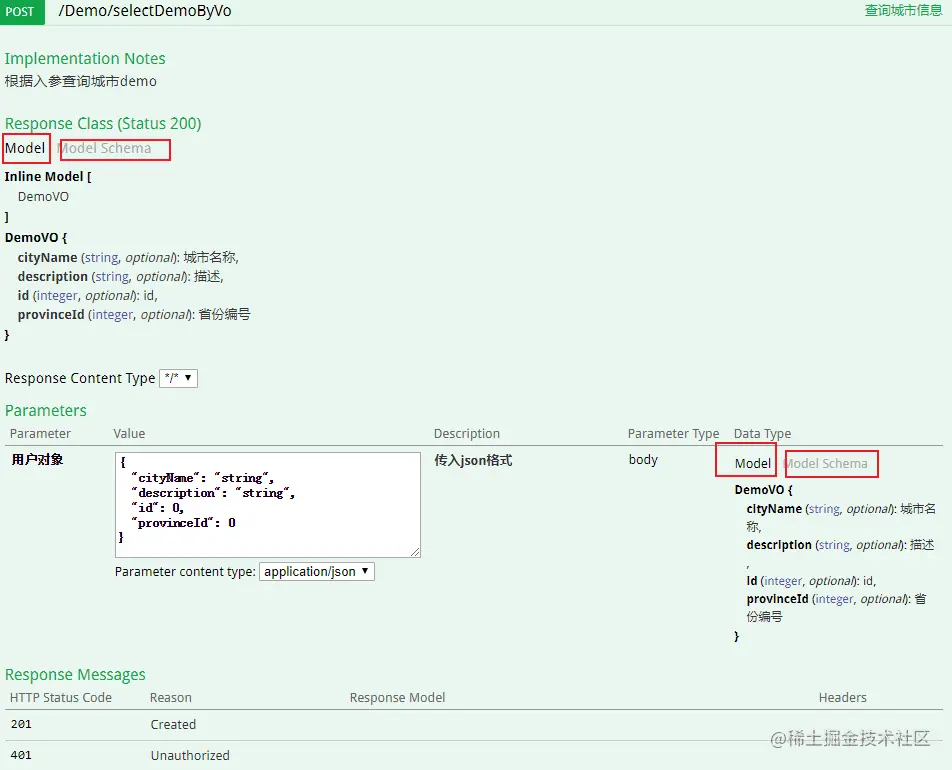Click the Response Messages heading
952x770 pixels.
pos(75,675)
